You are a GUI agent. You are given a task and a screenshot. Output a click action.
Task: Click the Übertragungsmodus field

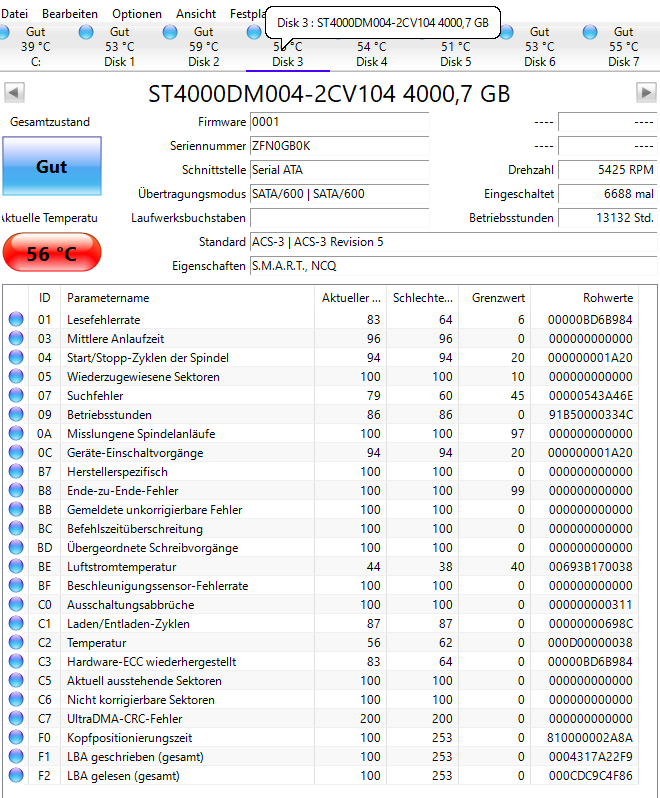coord(339,194)
